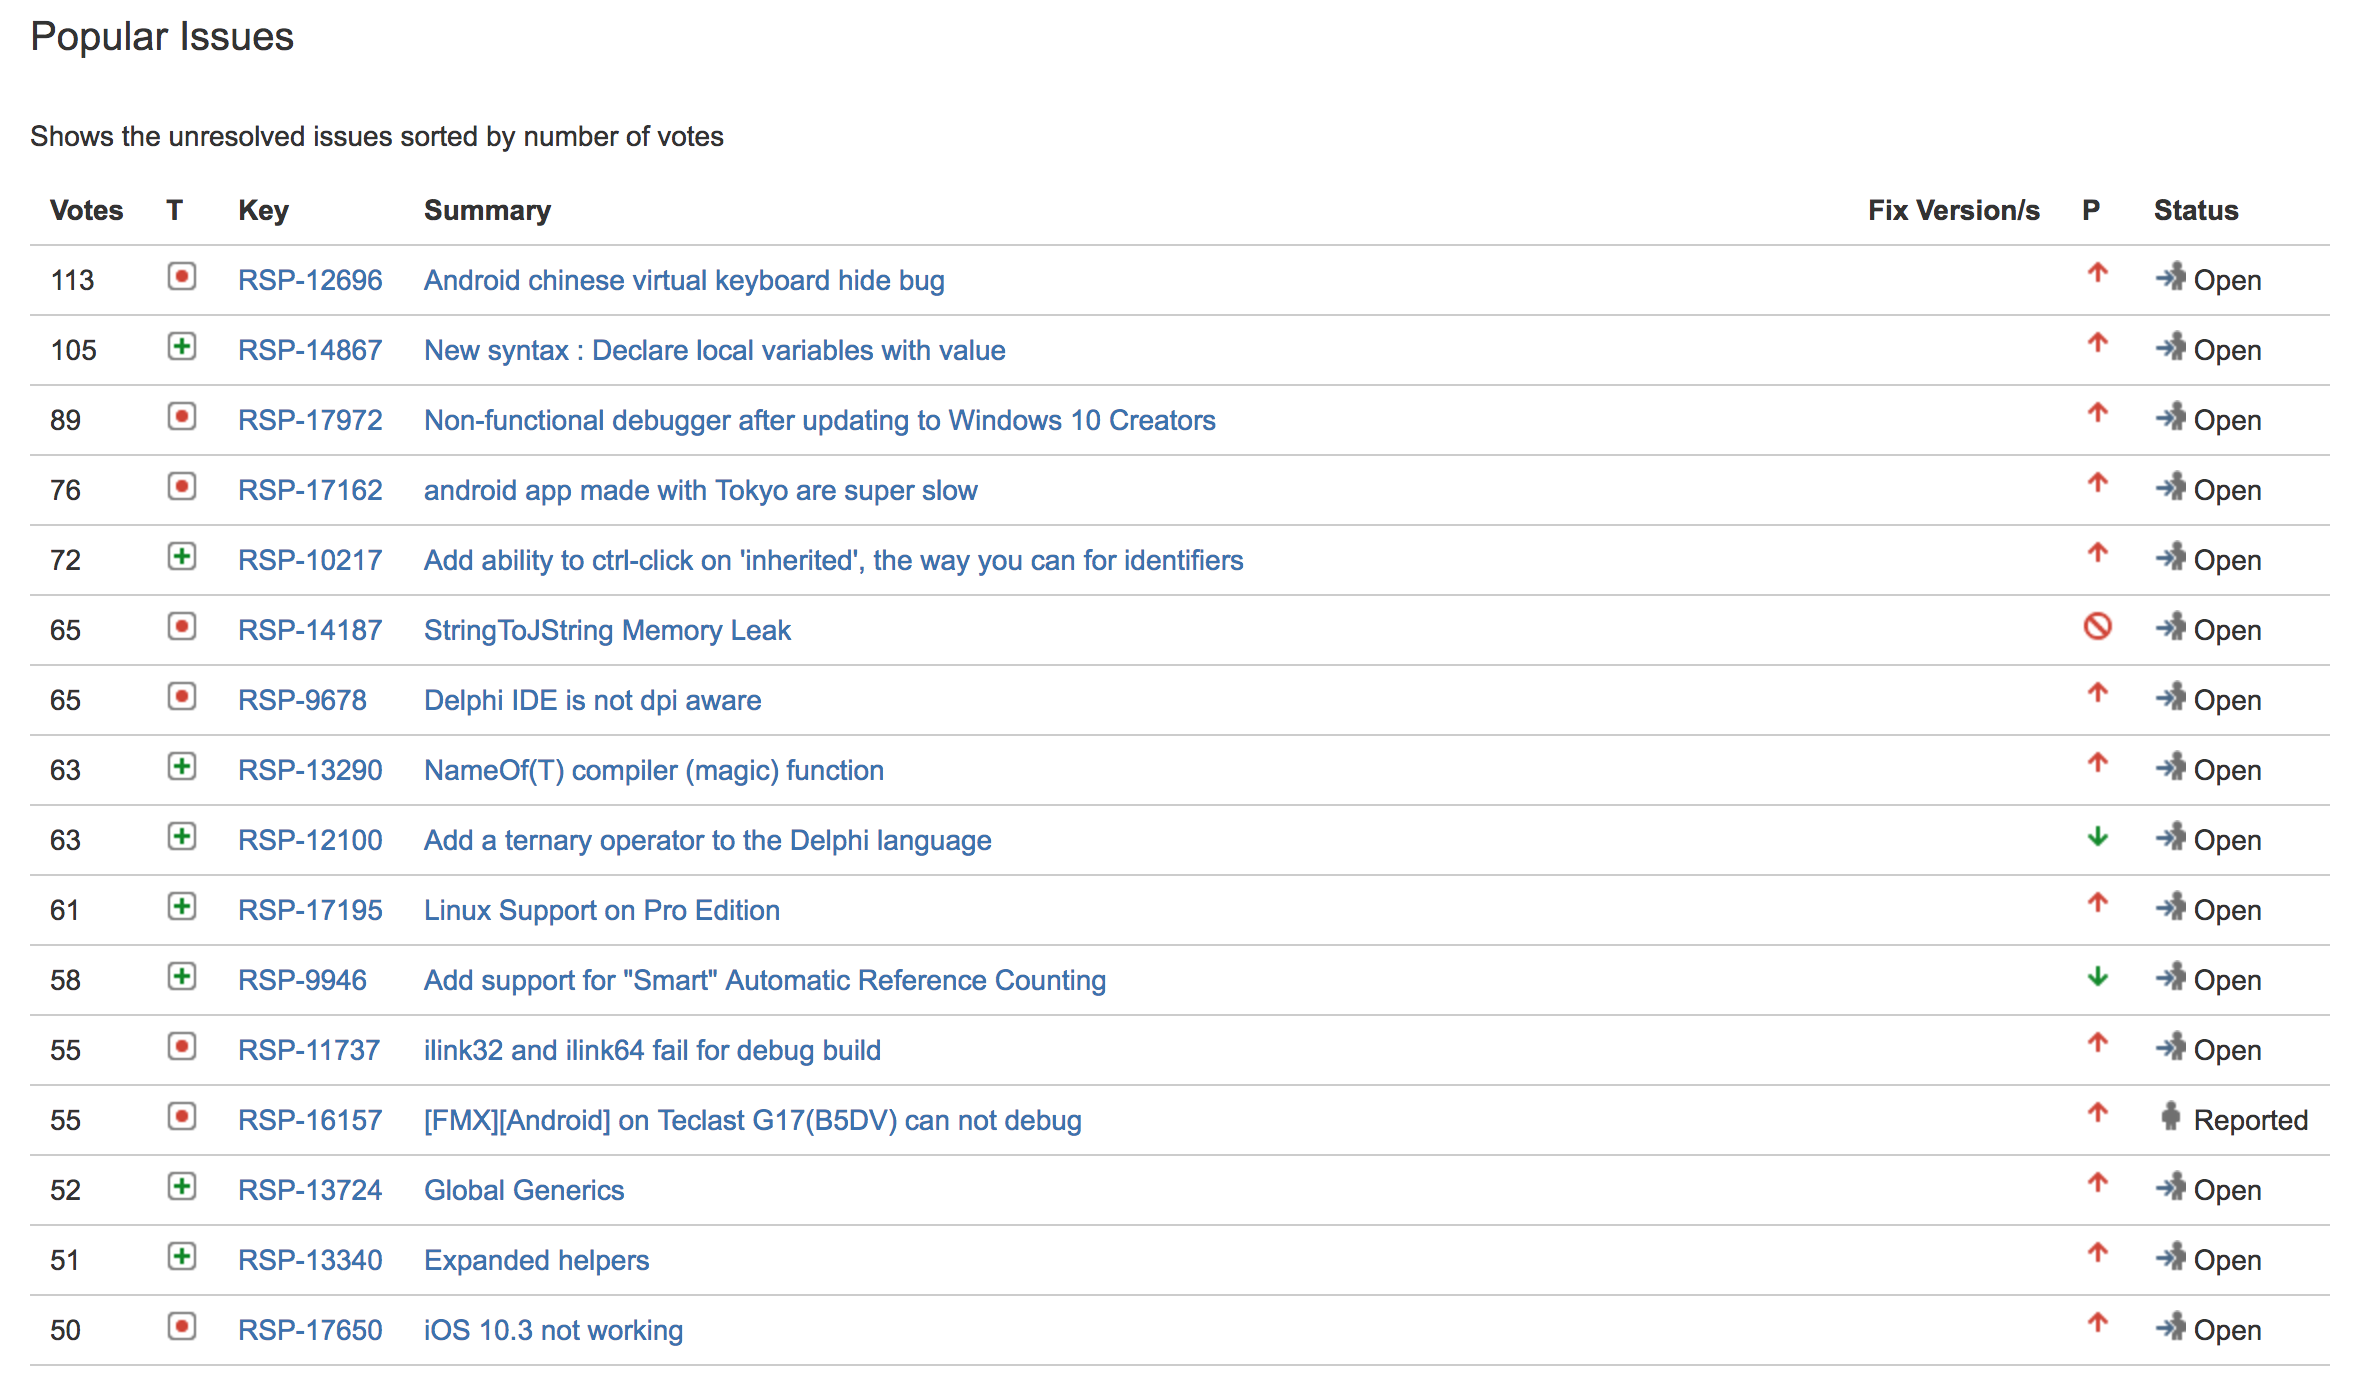2362x1374 pixels.
Task: Open 'Global Generics' summary link
Action: tap(524, 1190)
